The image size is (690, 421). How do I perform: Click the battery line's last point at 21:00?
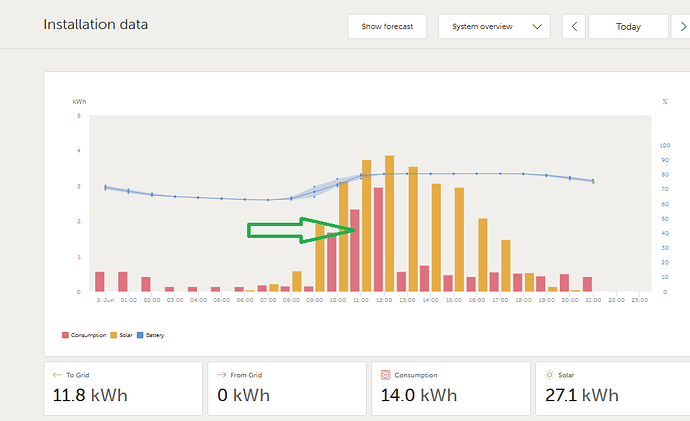coord(593,181)
